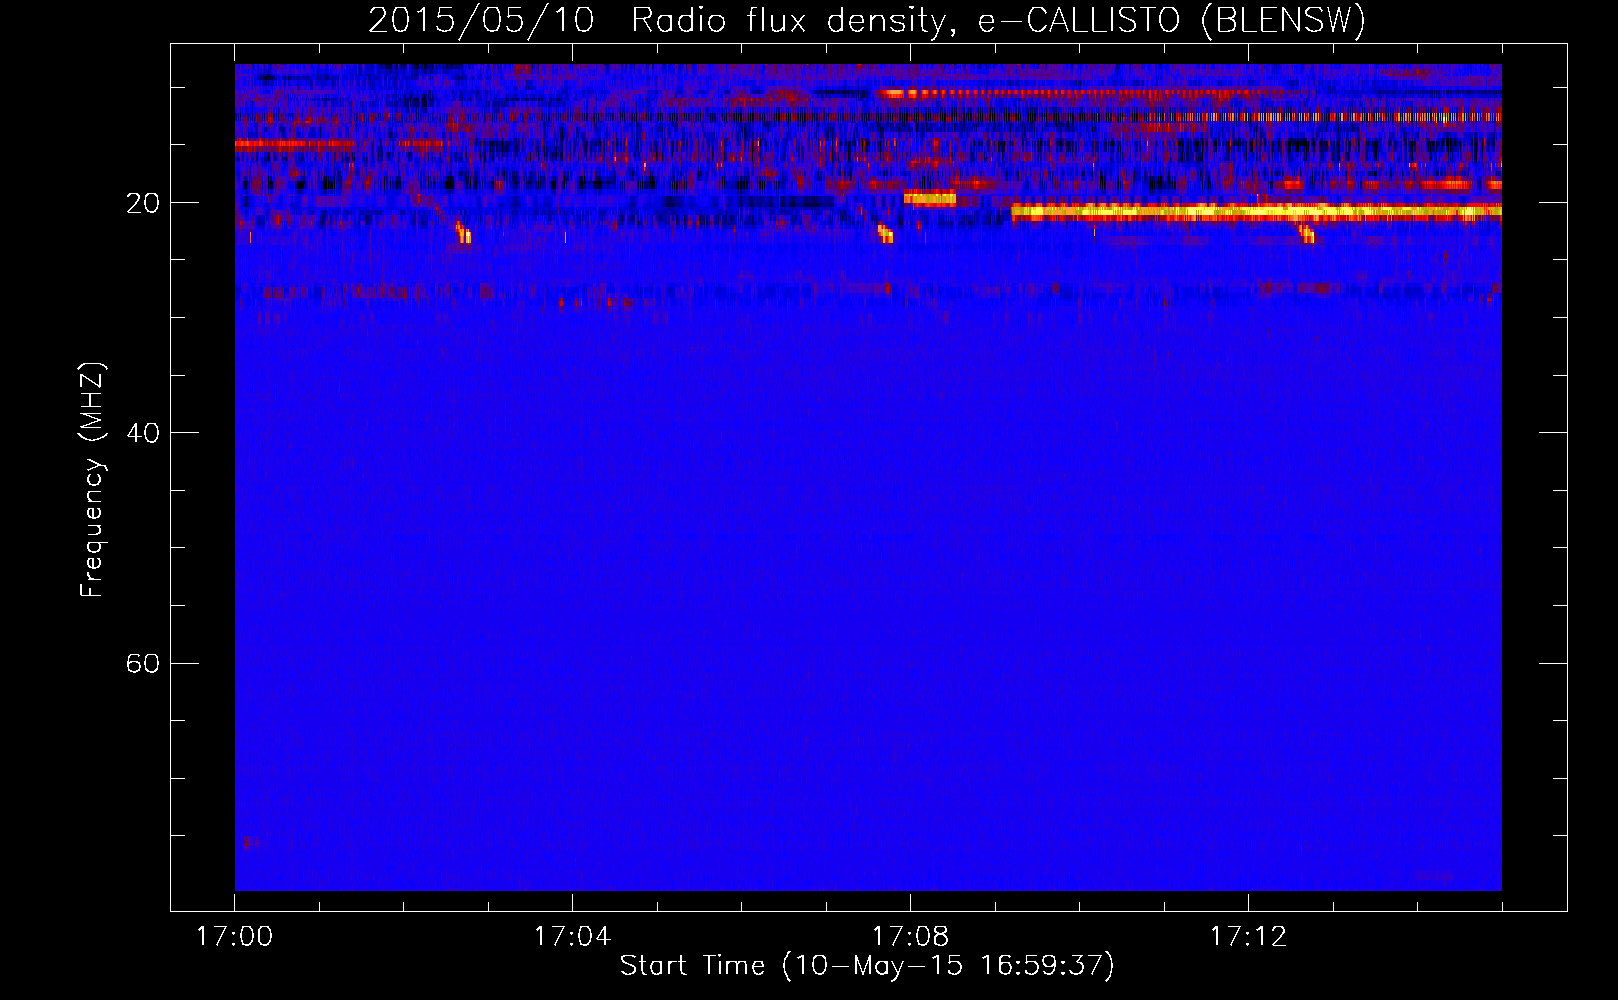Viewport: 1618px width, 1000px height.
Task: Click the small burst feature near 17:12:40
Action: click(1307, 234)
